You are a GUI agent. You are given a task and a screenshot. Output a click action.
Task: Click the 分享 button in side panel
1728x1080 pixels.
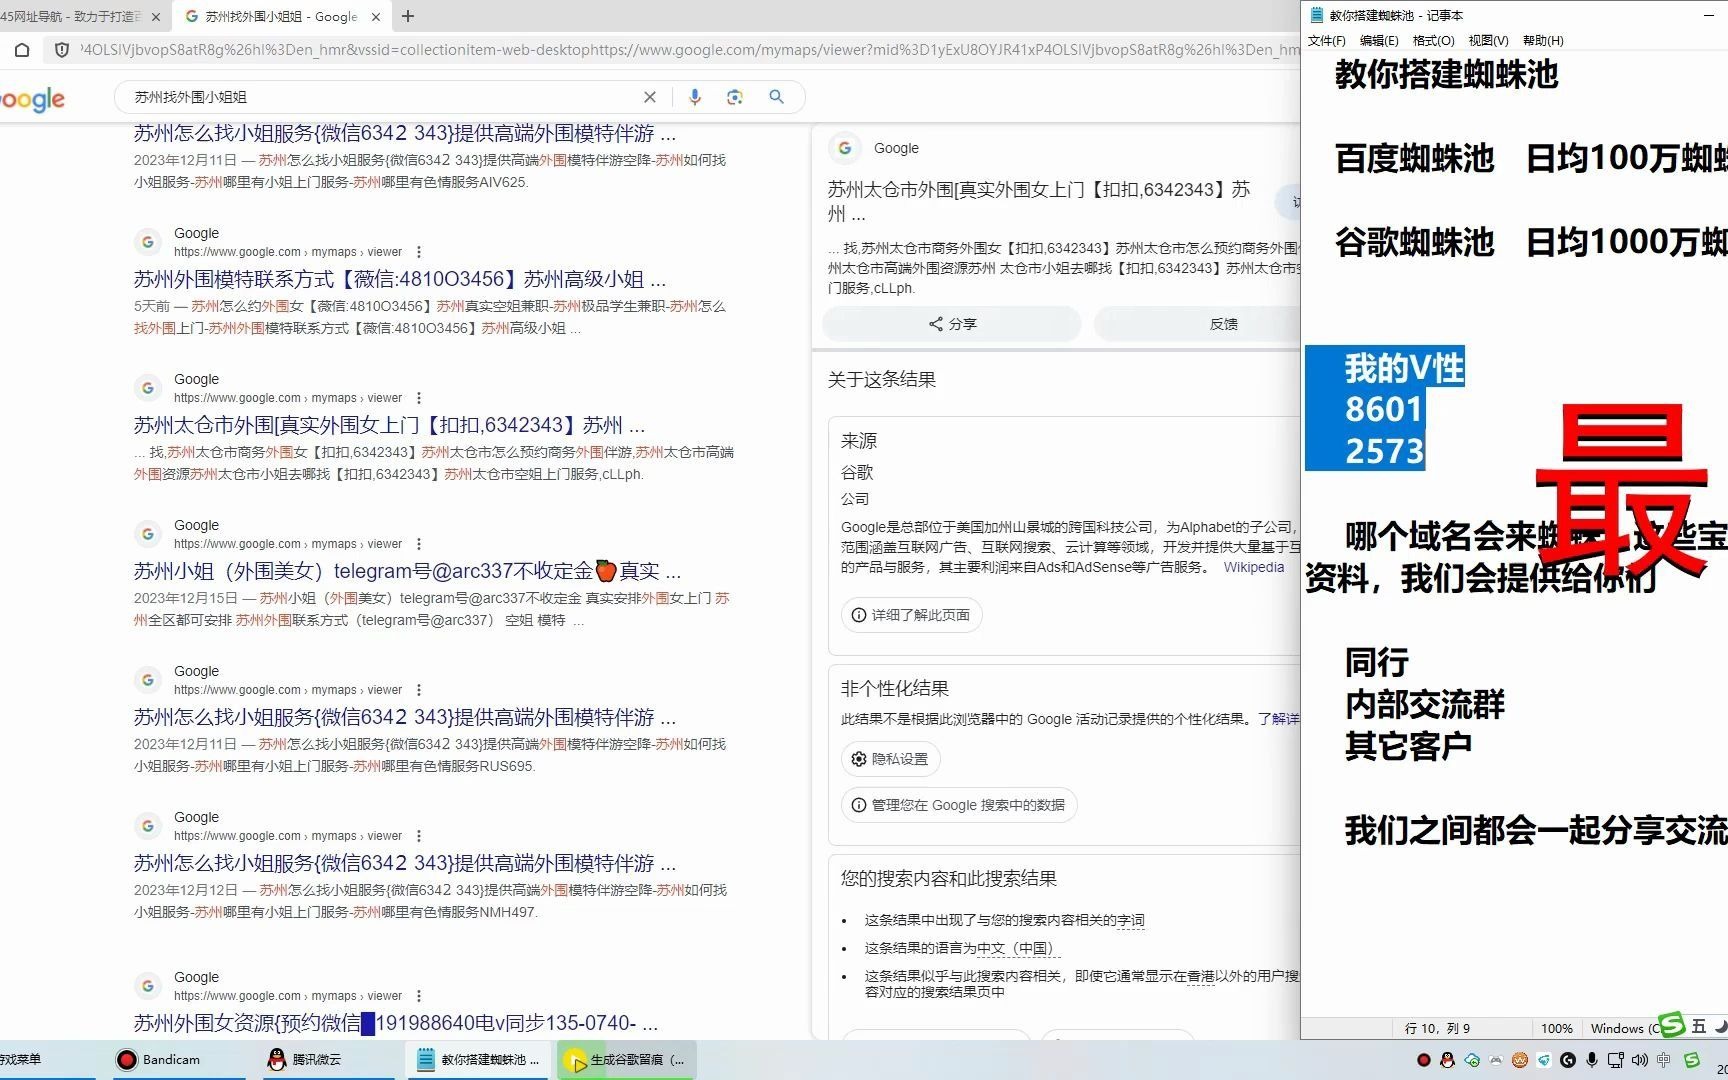click(x=952, y=324)
